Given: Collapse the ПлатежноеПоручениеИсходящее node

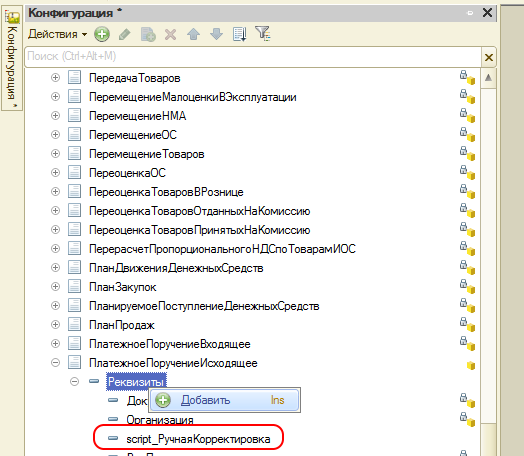Looking at the screenshot, I should point(55,362).
